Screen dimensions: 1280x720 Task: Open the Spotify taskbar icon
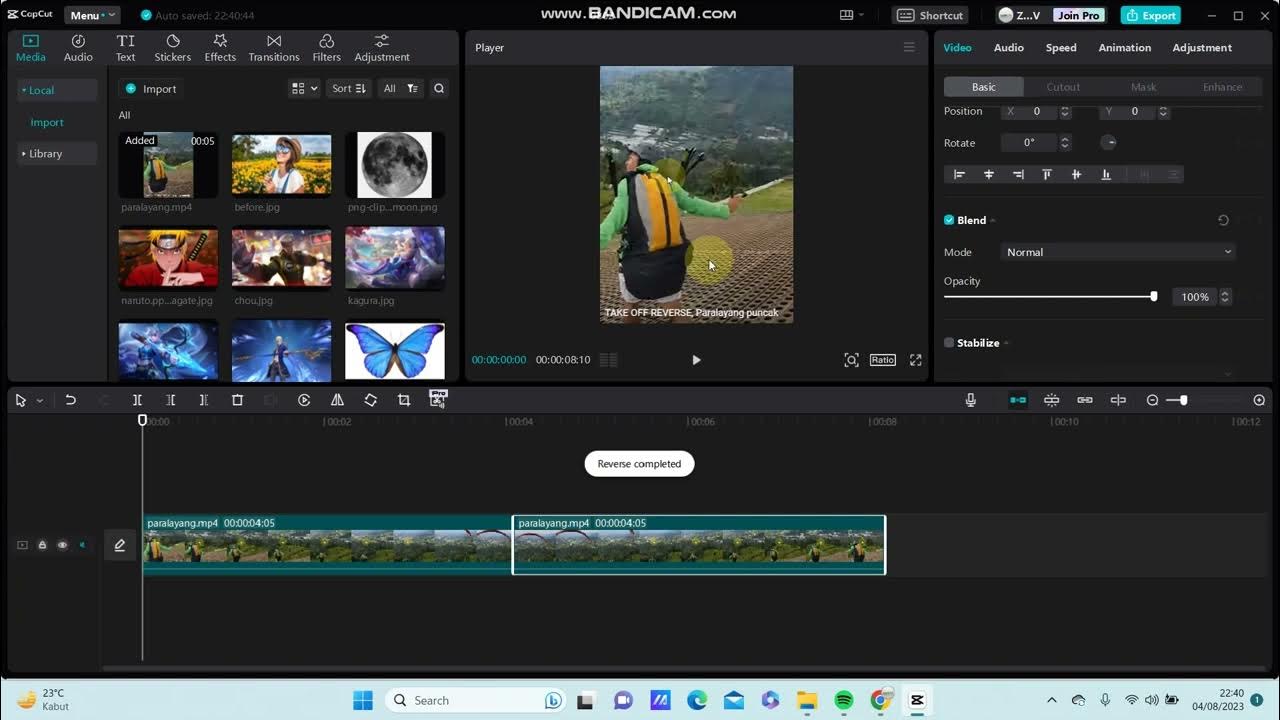[x=844, y=700]
